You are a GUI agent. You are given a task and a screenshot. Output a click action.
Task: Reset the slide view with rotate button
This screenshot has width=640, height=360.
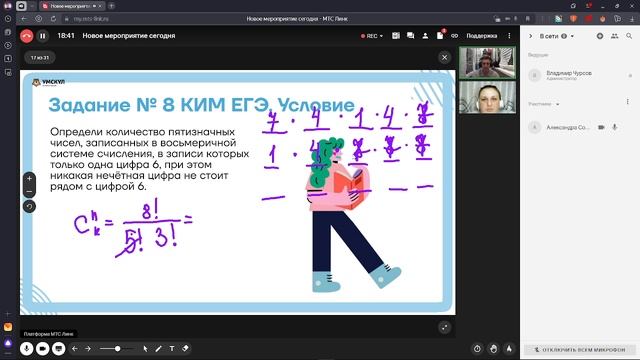[29, 207]
